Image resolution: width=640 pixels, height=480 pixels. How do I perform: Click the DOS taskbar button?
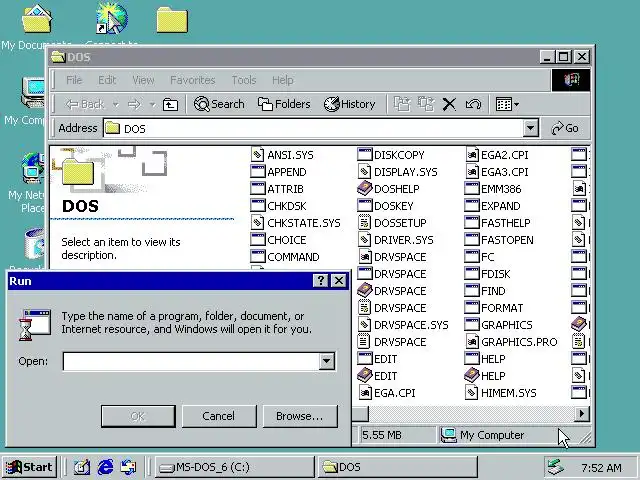[x=397, y=467]
